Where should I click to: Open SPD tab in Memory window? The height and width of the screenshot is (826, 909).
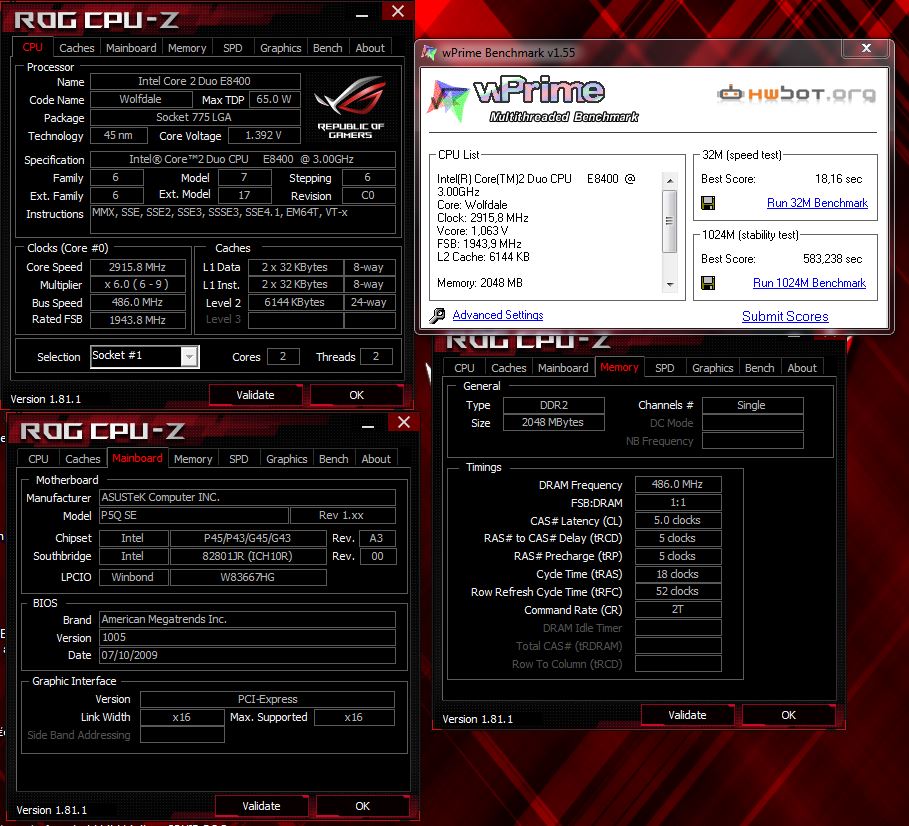[x=664, y=368]
